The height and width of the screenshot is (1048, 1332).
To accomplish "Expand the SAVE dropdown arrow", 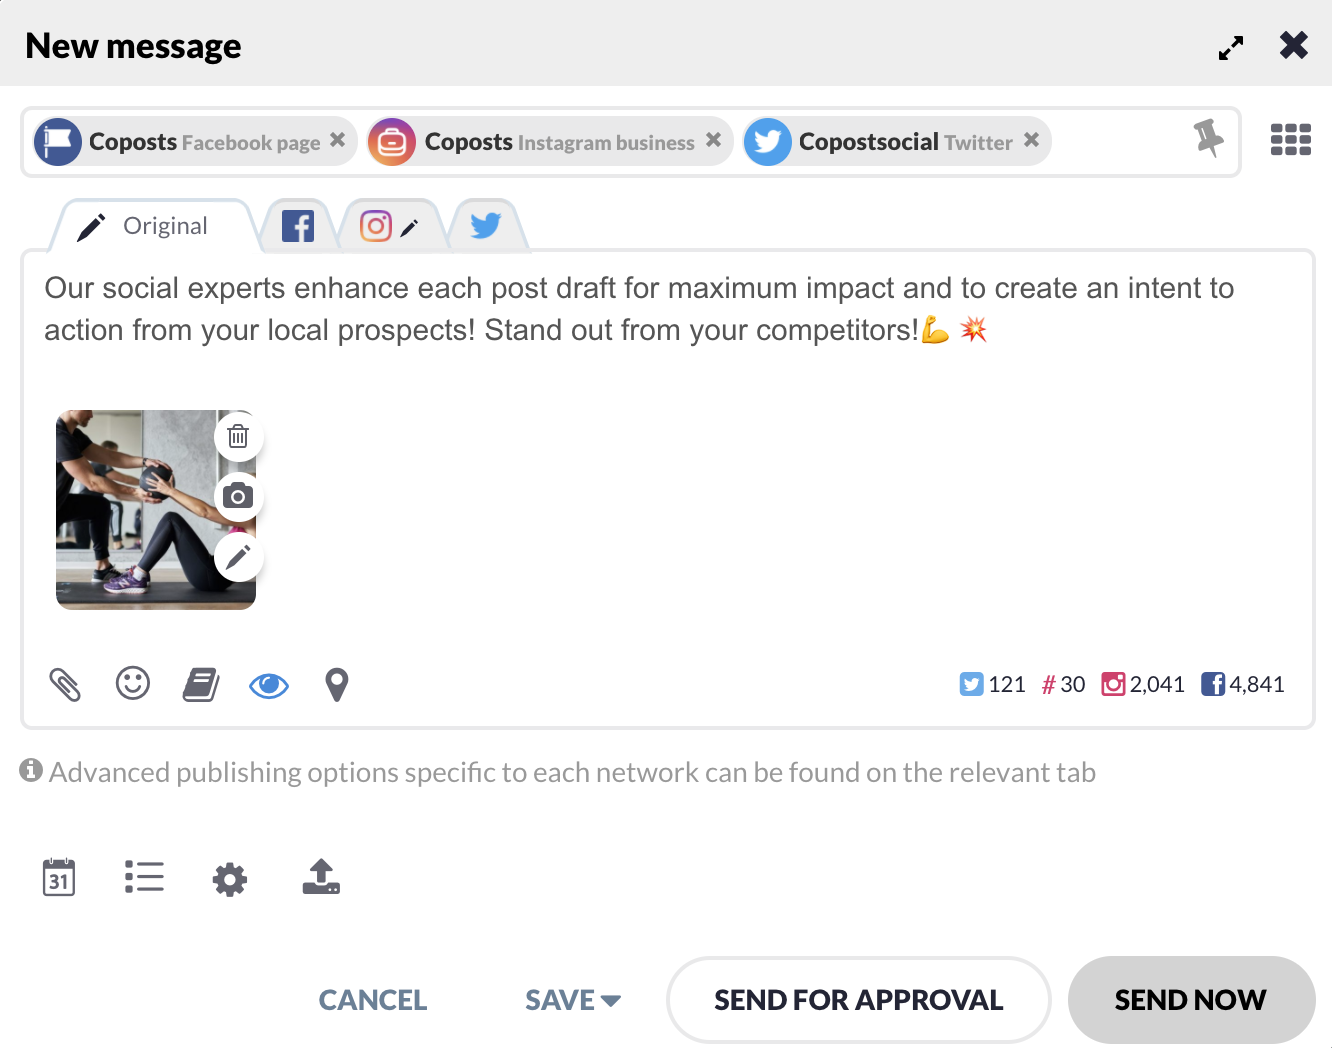I will 611,1000.
